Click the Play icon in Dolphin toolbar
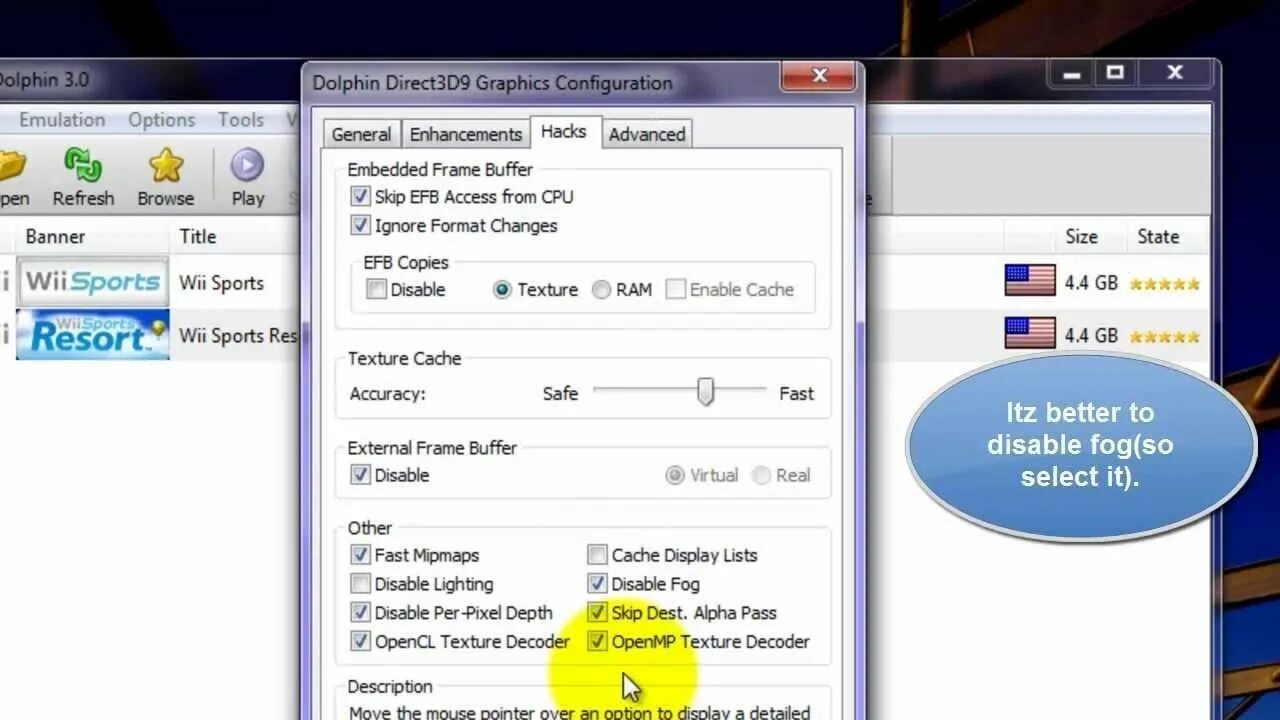 (x=247, y=165)
